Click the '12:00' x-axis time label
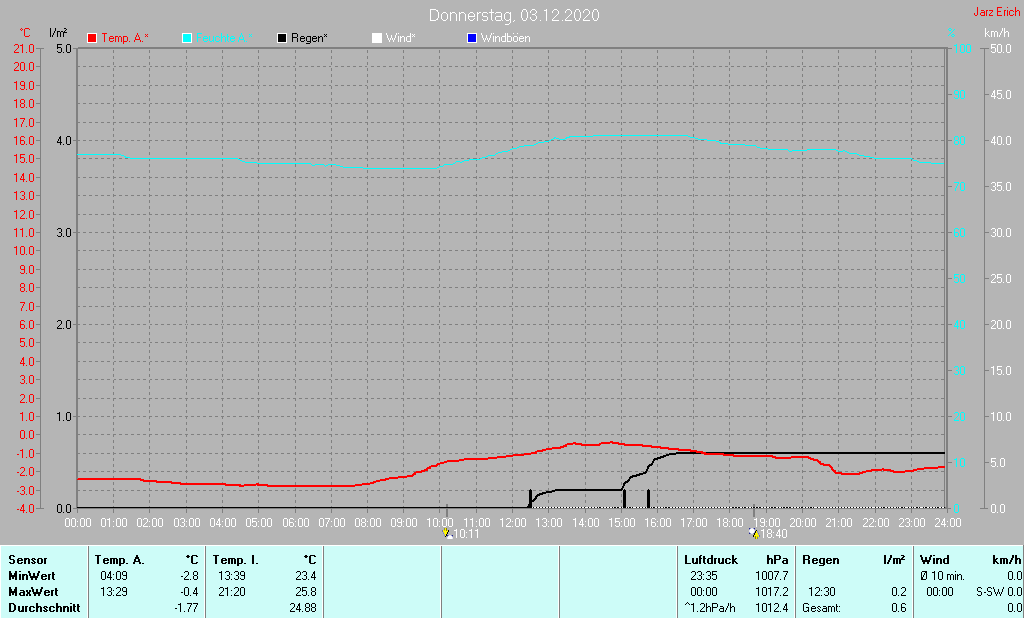The width and height of the screenshot is (1024, 618). (x=513, y=523)
